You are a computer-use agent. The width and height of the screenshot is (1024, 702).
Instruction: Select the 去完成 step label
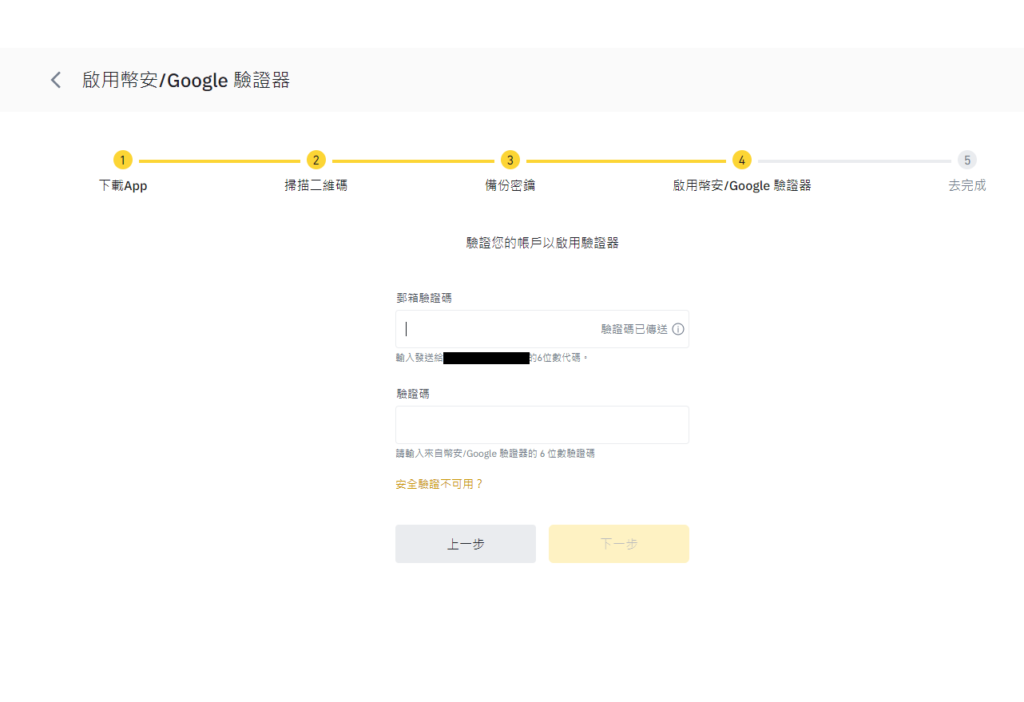tap(965, 185)
